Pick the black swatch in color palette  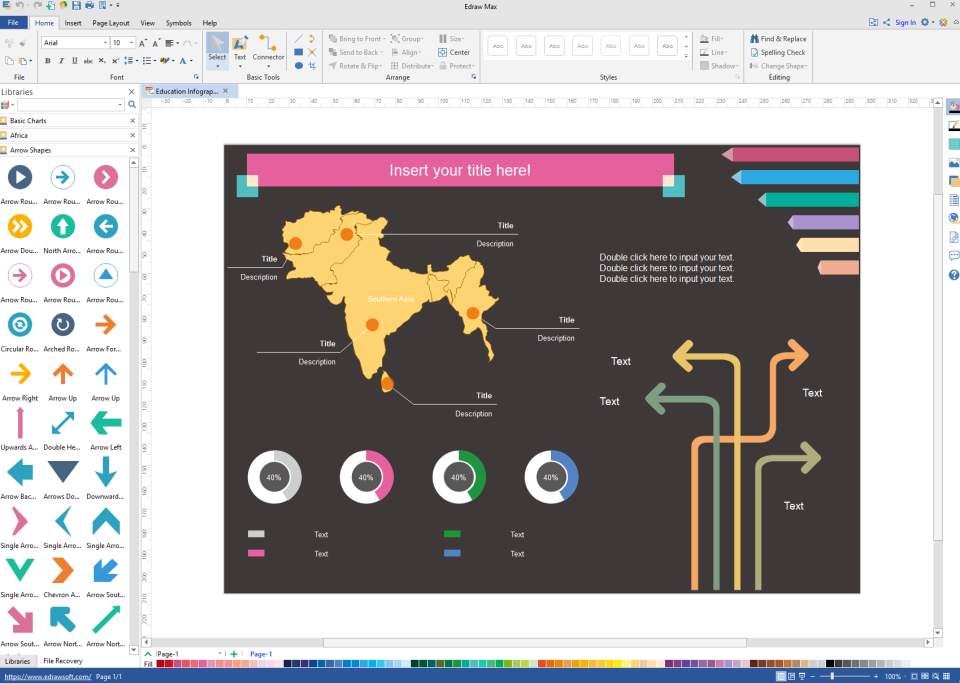coord(830,663)
